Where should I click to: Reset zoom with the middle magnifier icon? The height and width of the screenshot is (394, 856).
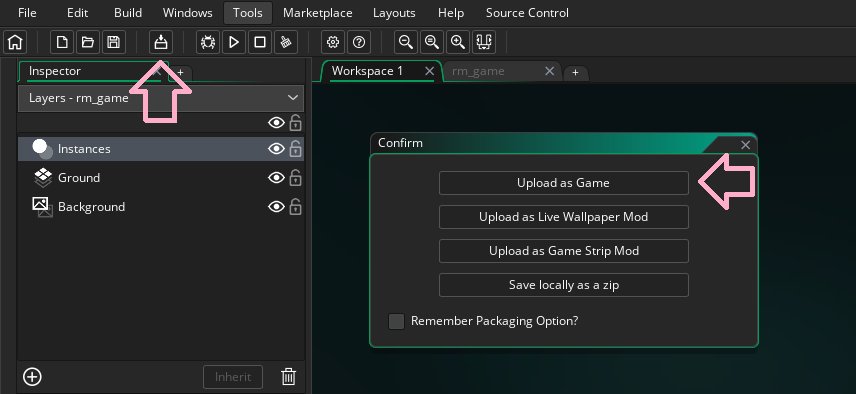pyautogui.click(x=432, y=42)
